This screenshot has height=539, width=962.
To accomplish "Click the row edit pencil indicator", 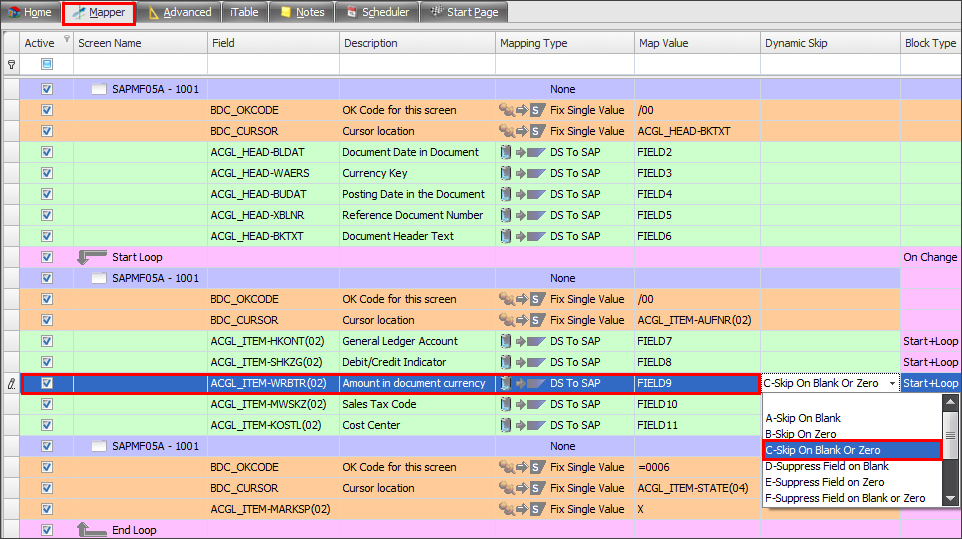I will coord(11,384).
